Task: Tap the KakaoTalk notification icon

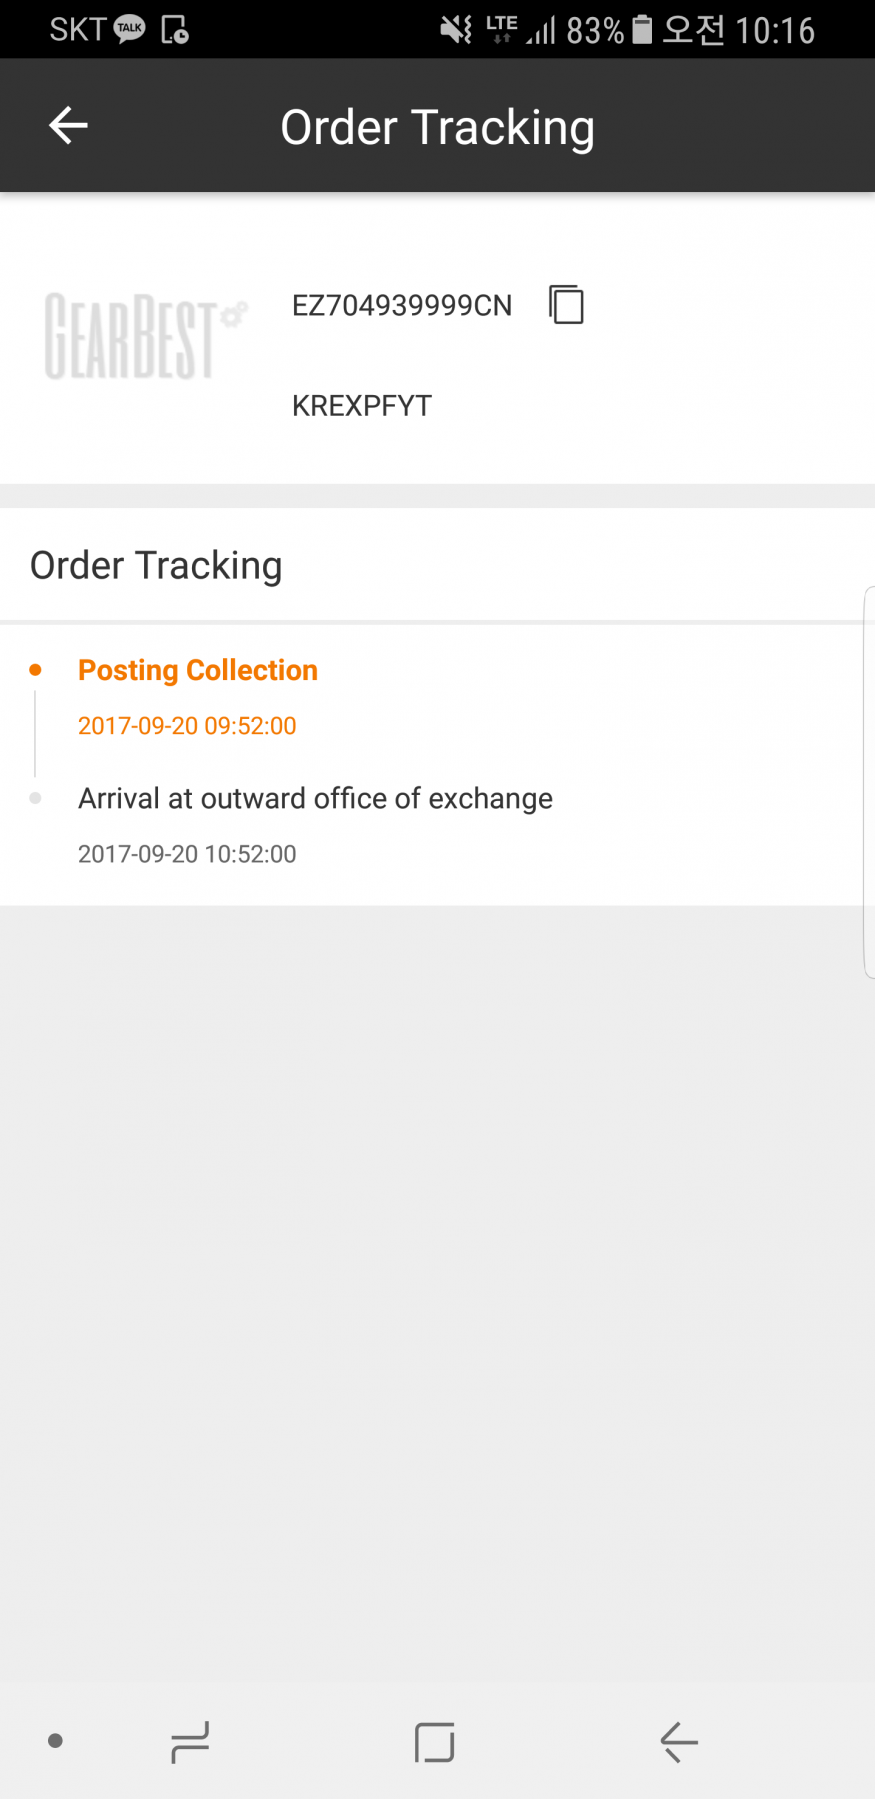Action: [130, 30]
